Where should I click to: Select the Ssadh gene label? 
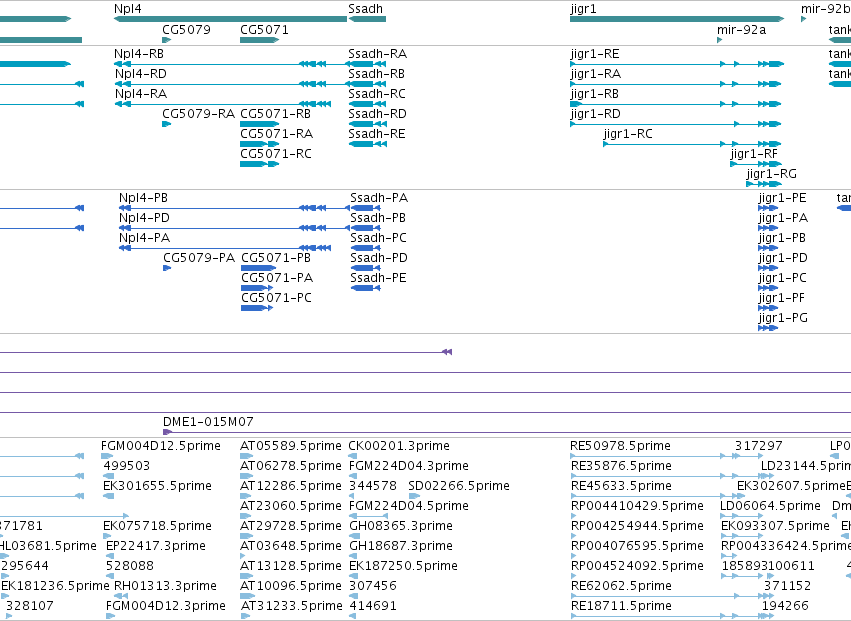coord(365,9)
